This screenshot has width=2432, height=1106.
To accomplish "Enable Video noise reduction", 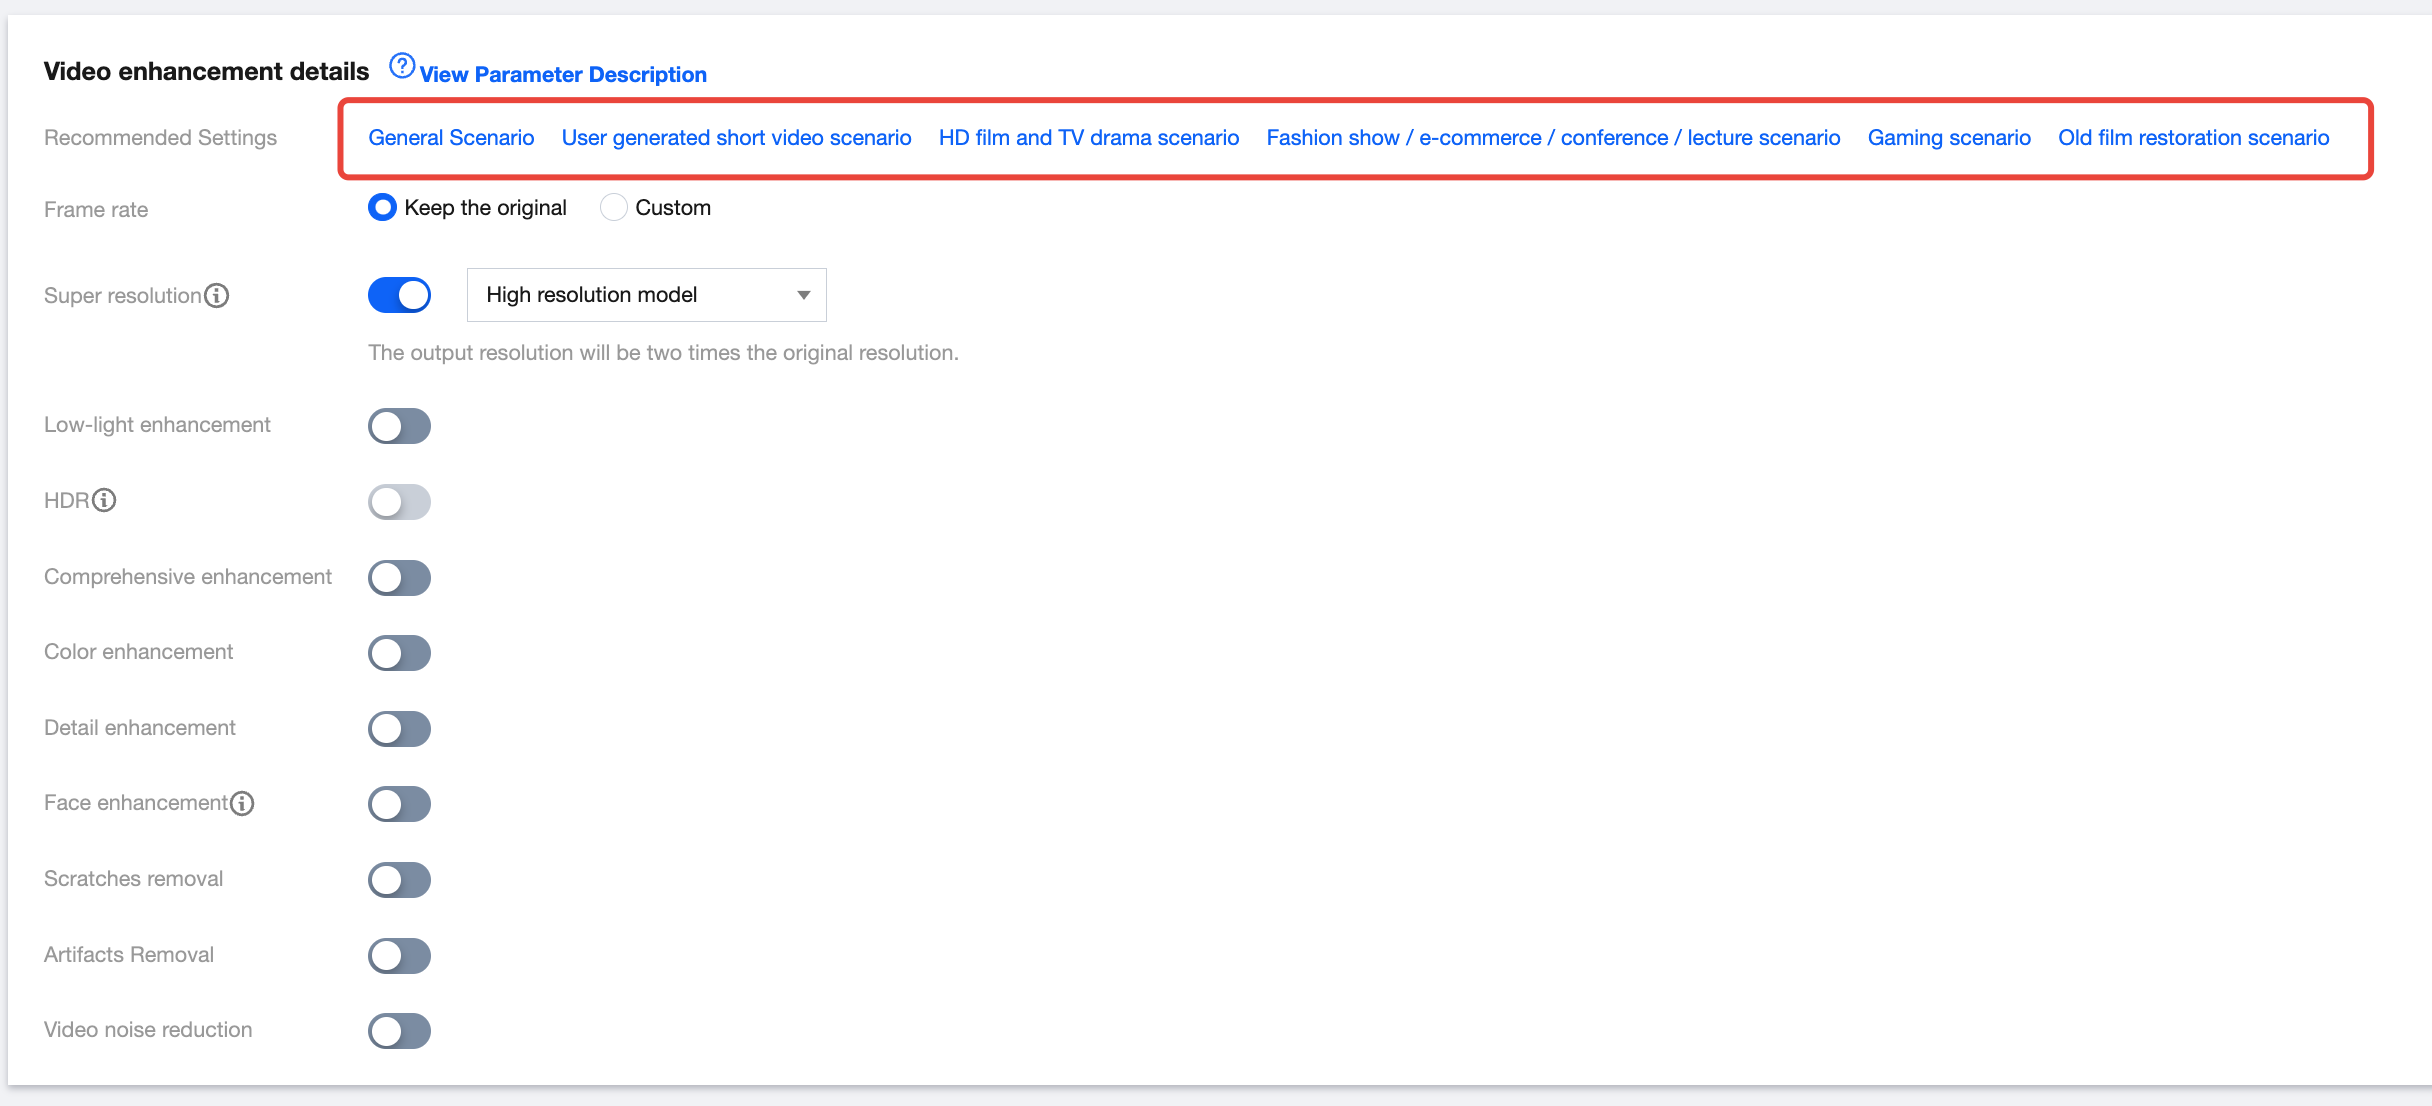I will 399,1031.
